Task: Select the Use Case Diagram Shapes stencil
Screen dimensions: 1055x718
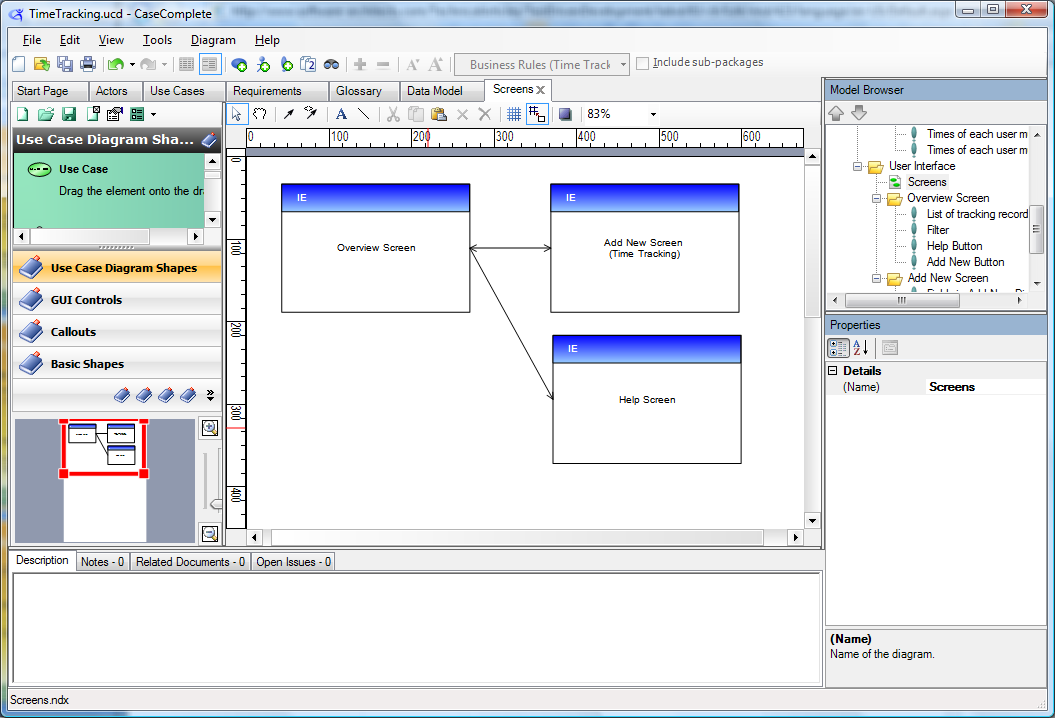Action: click(117, 268)
